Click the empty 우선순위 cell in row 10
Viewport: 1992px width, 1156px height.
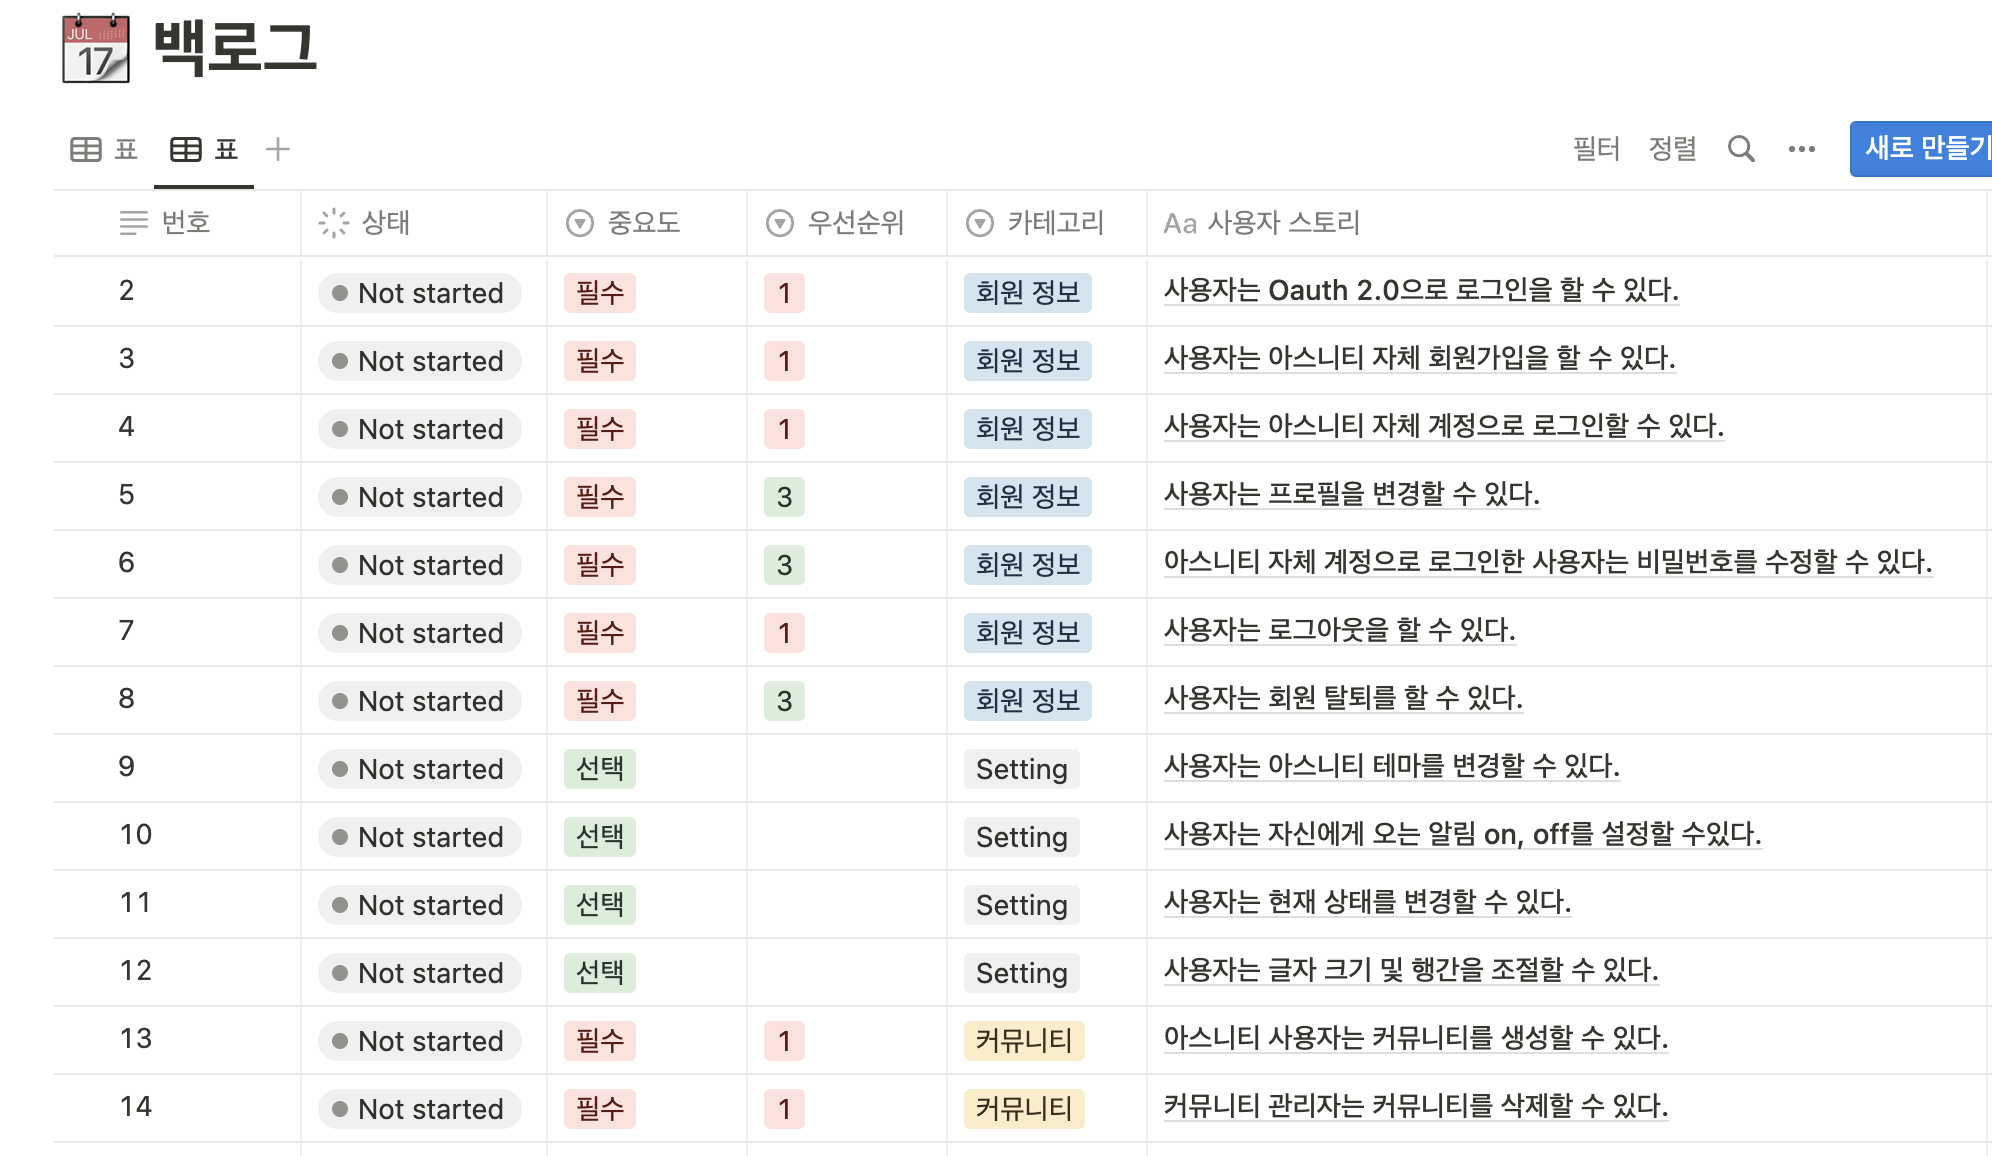coord(846,836)
